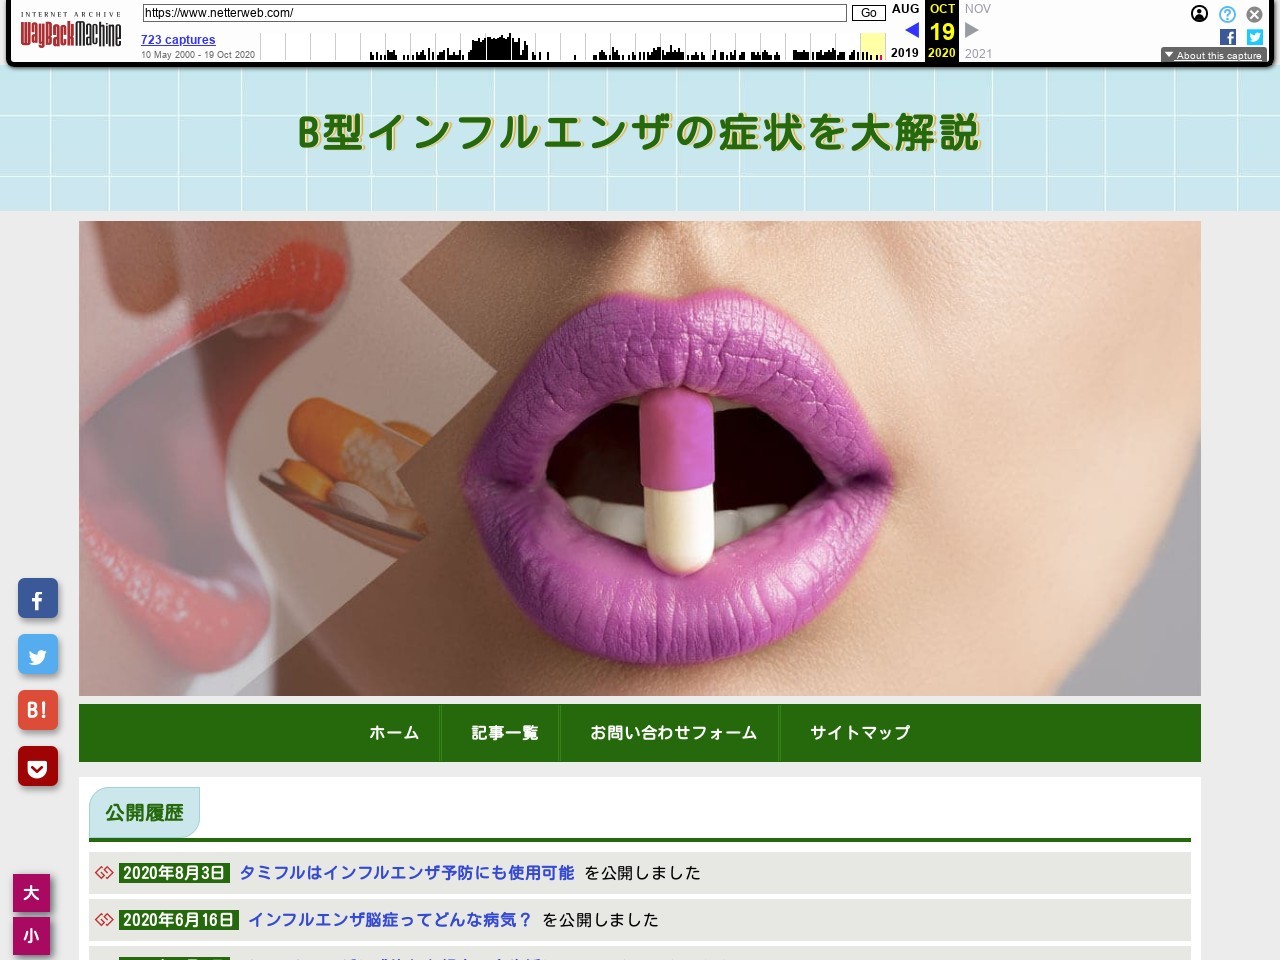Open the お問い合わせフォーム menu item

pos(673,733)
